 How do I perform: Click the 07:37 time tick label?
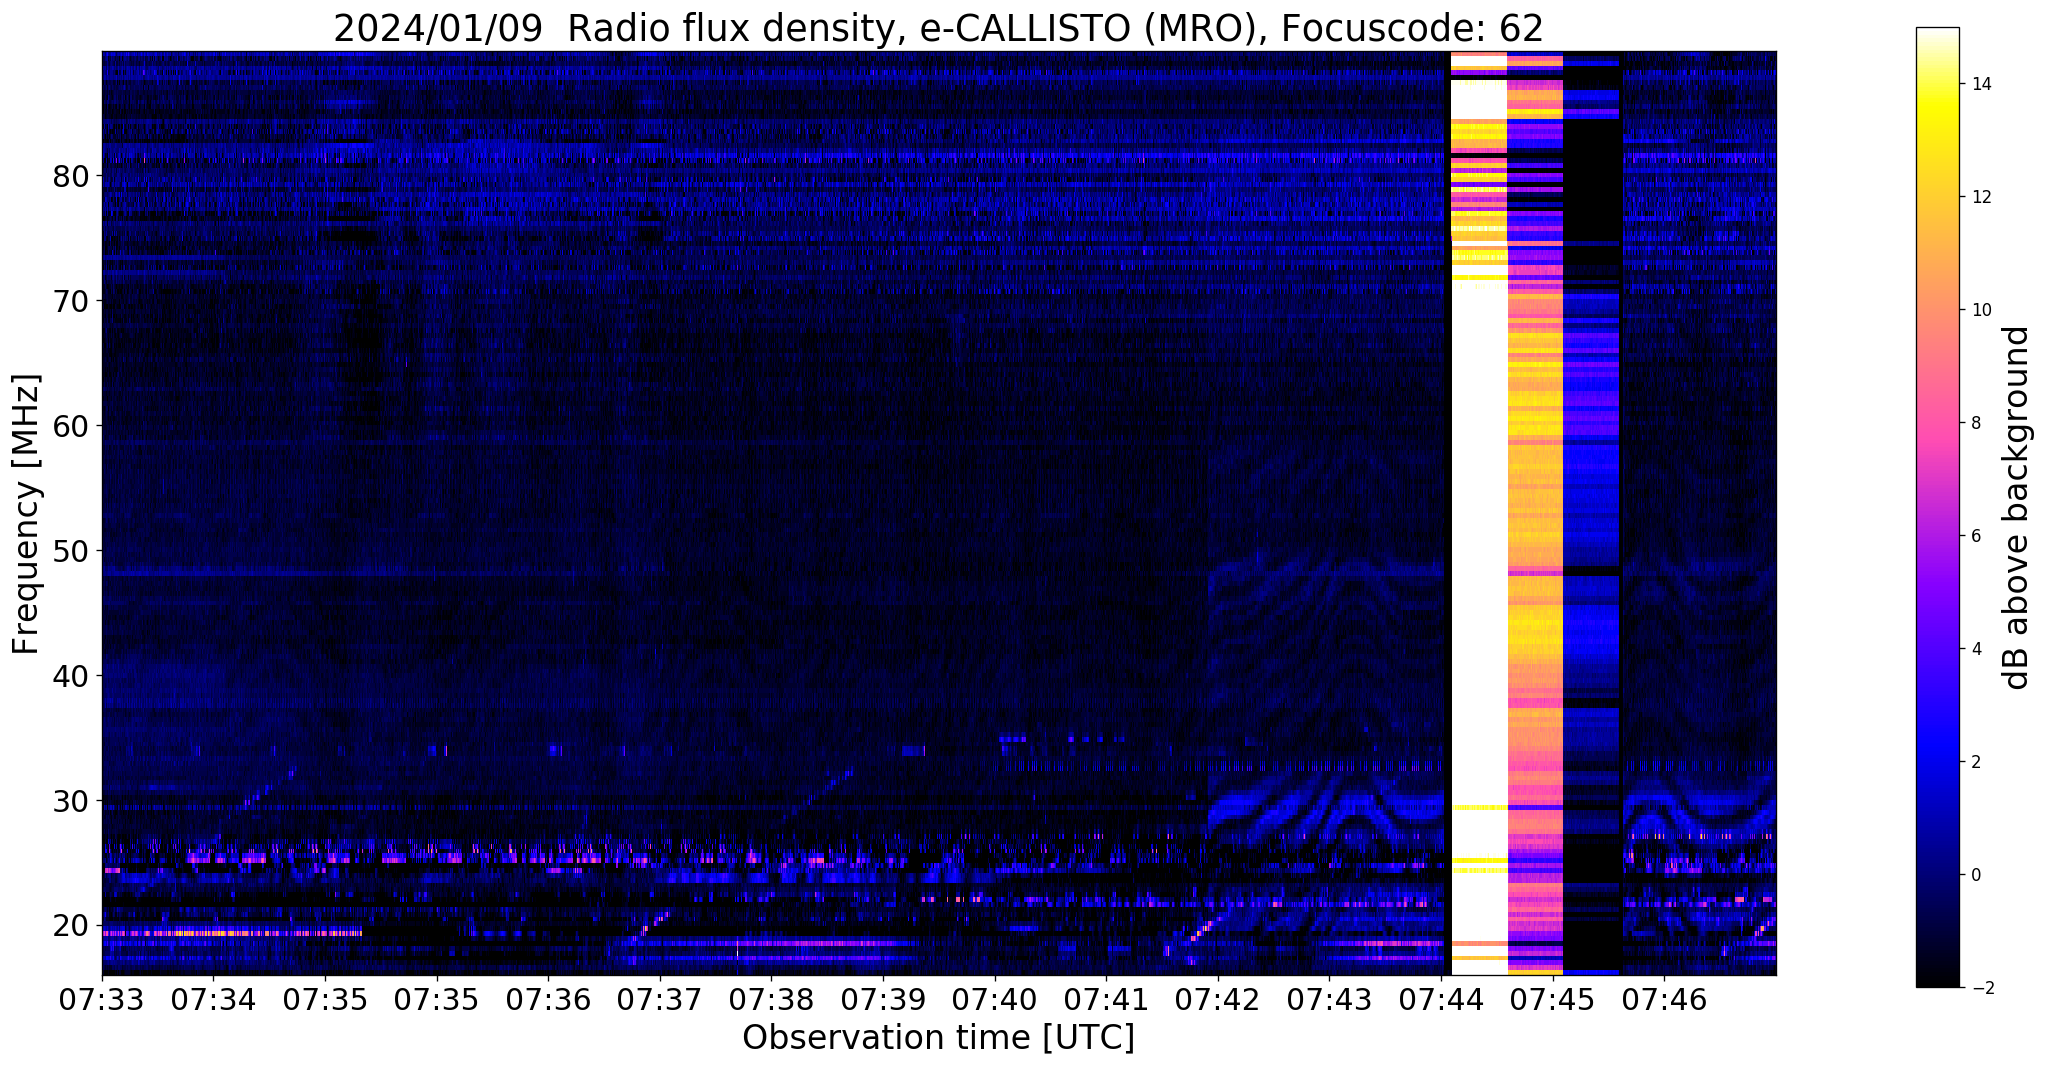pyautogui.click(x=660, y=999)
